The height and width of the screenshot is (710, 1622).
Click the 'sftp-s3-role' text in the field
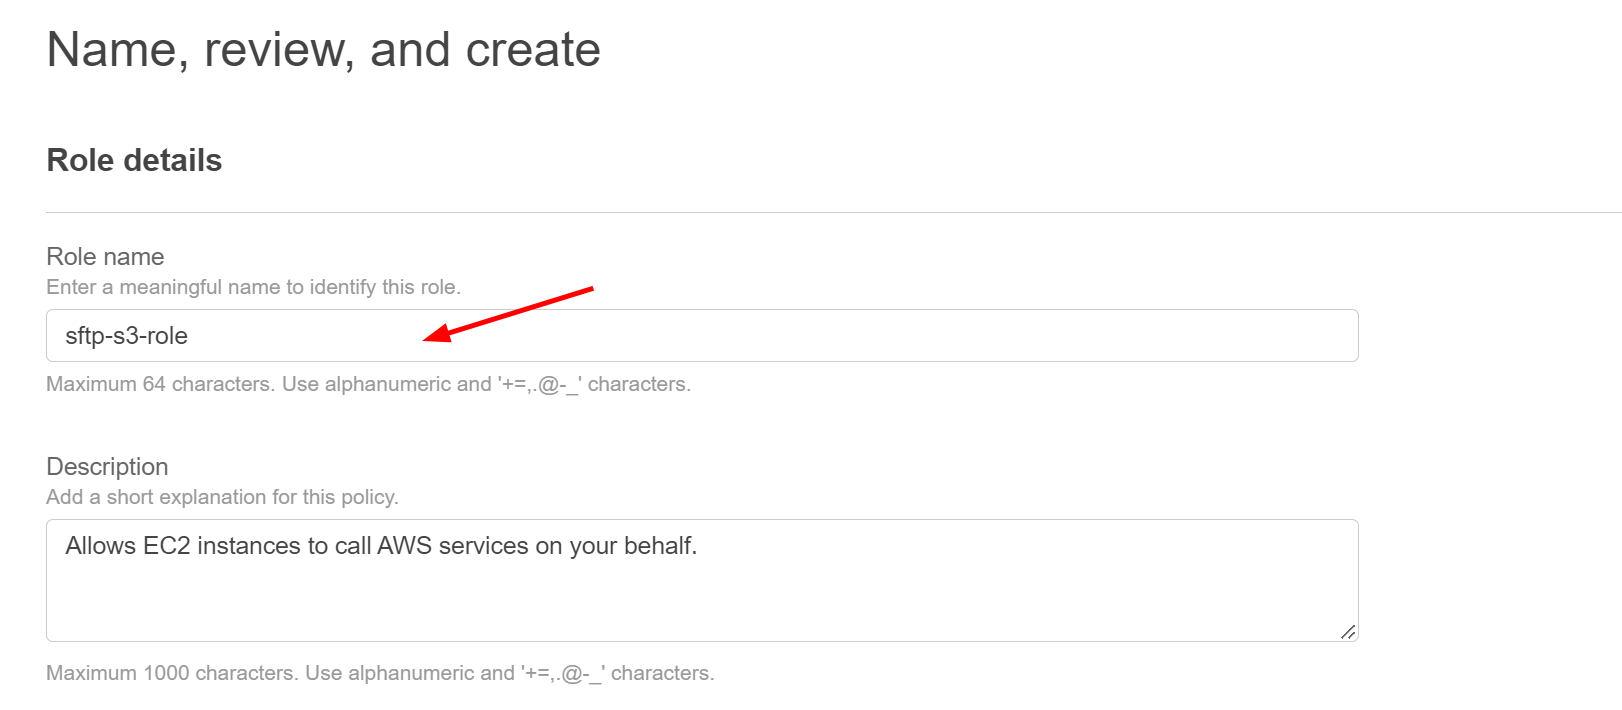point(126,336)
